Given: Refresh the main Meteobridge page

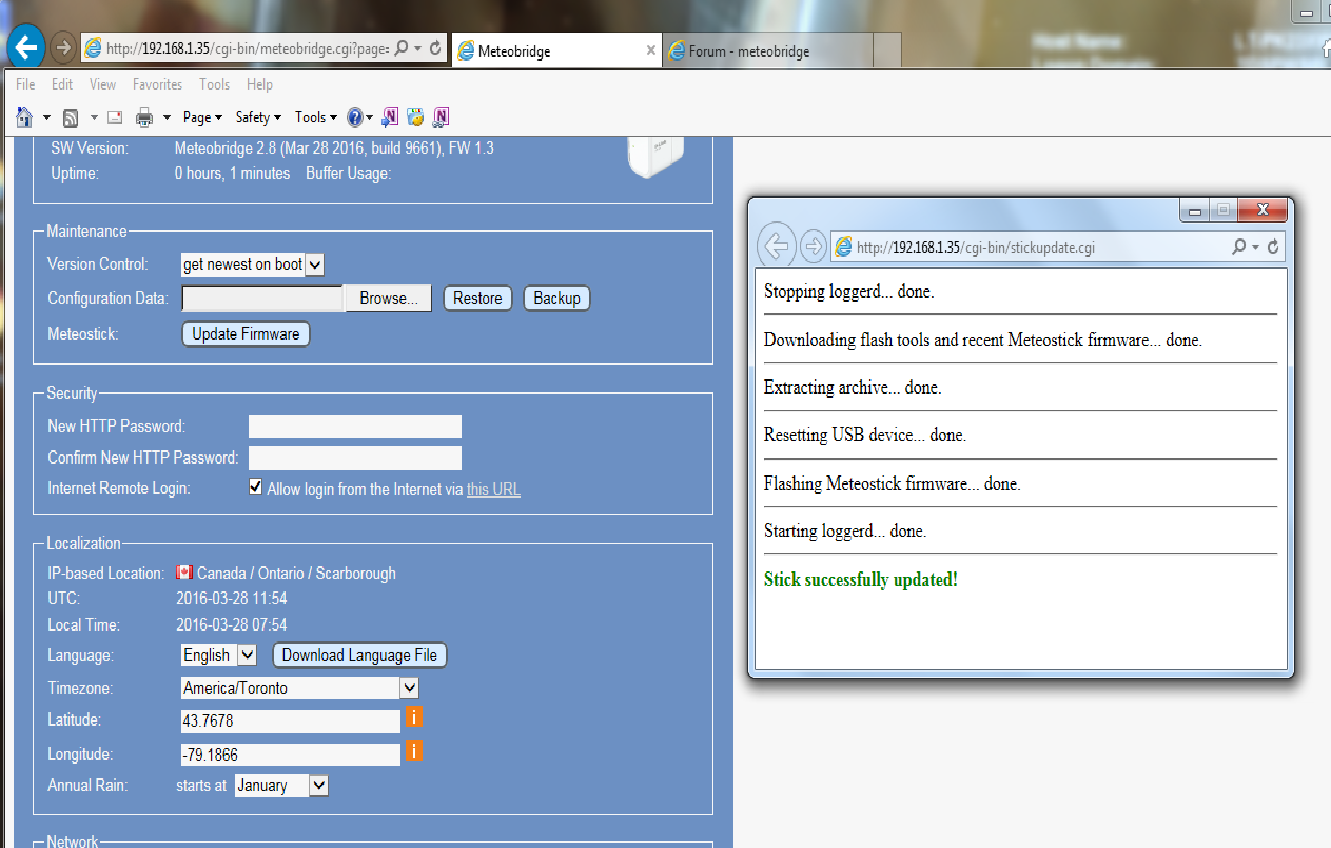Looking at the screenshot, I should 436,48.
